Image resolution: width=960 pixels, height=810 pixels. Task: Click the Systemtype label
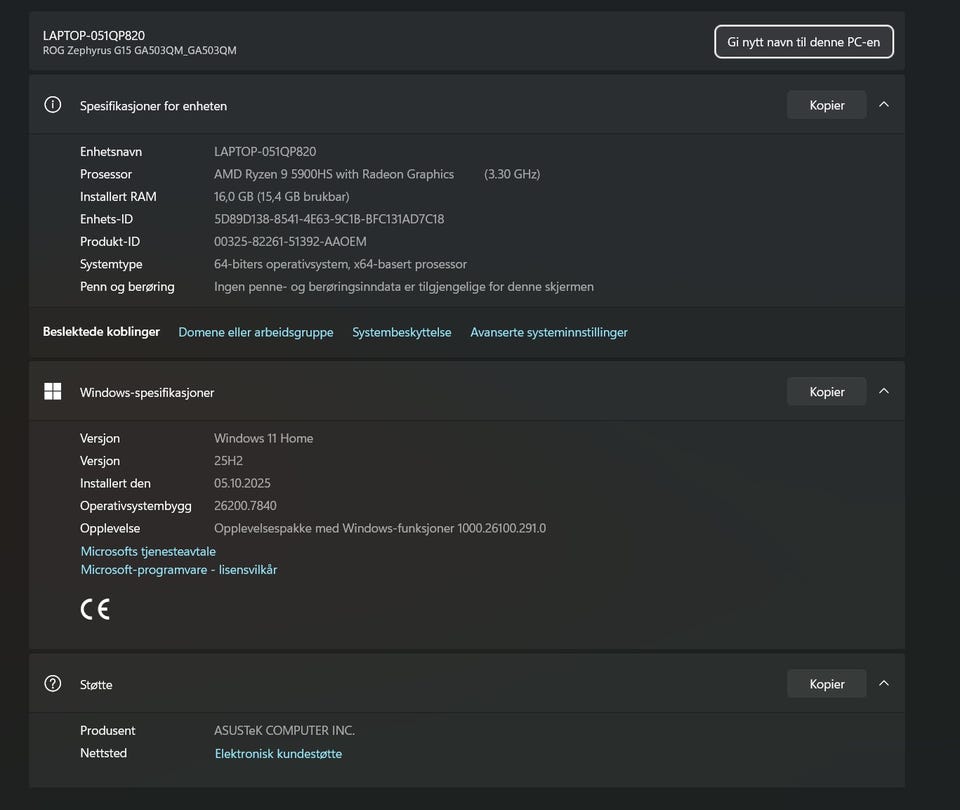point(111,264)
